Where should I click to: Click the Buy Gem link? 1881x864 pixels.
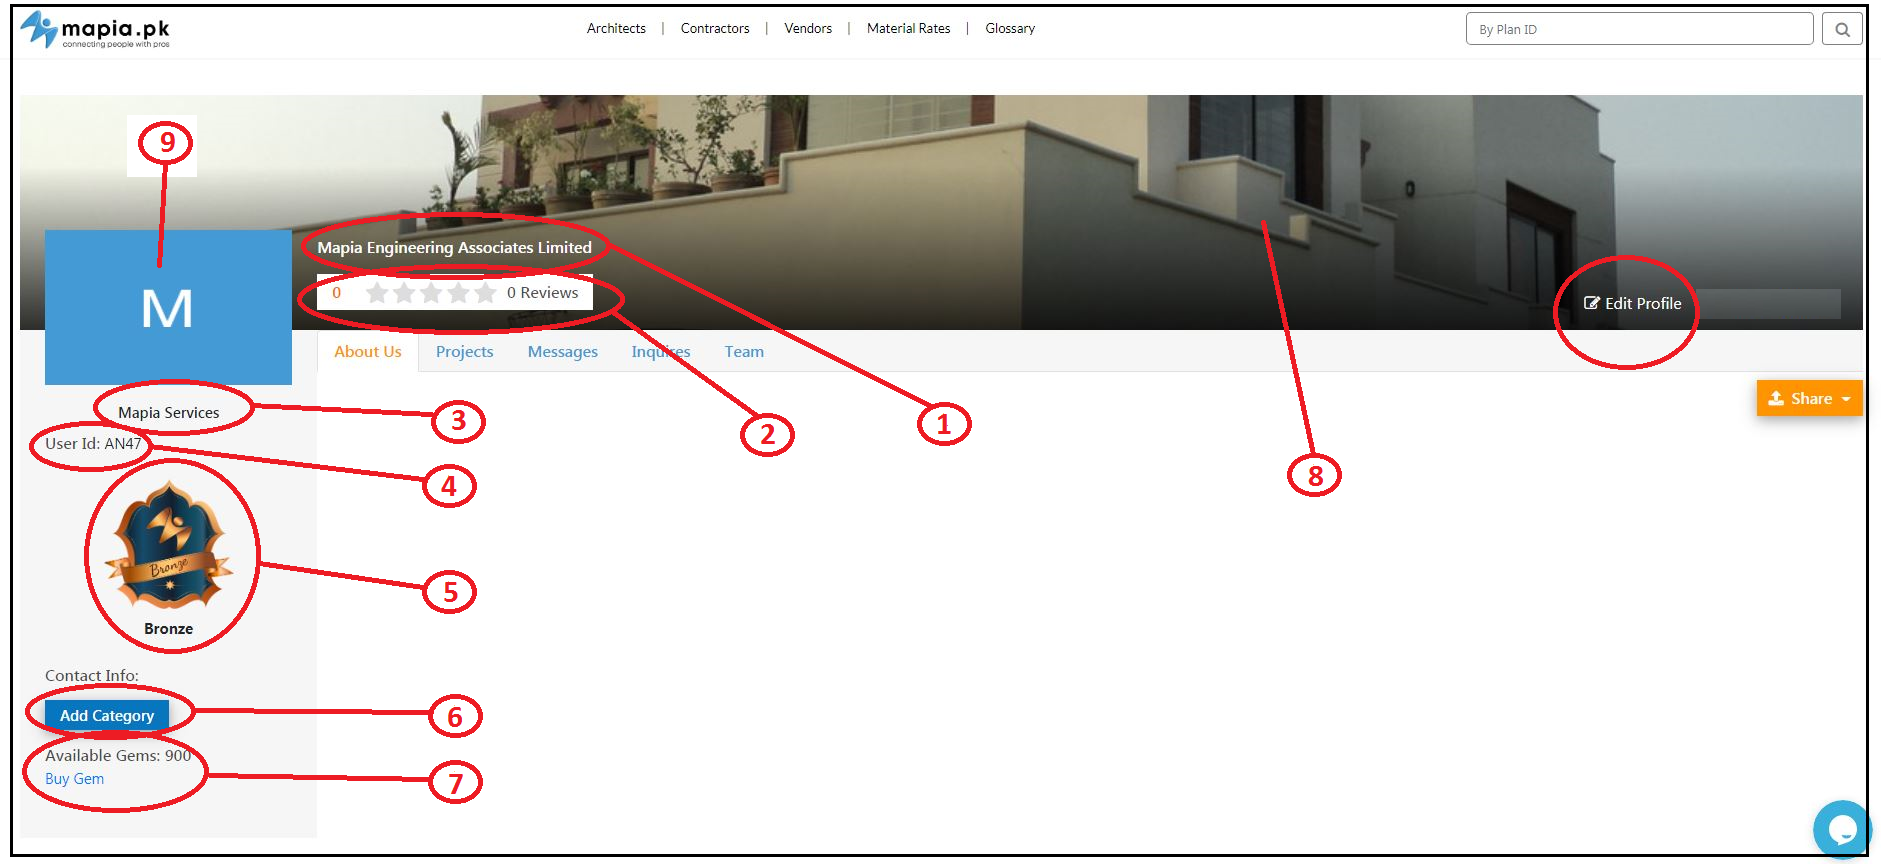coord(74,779)
